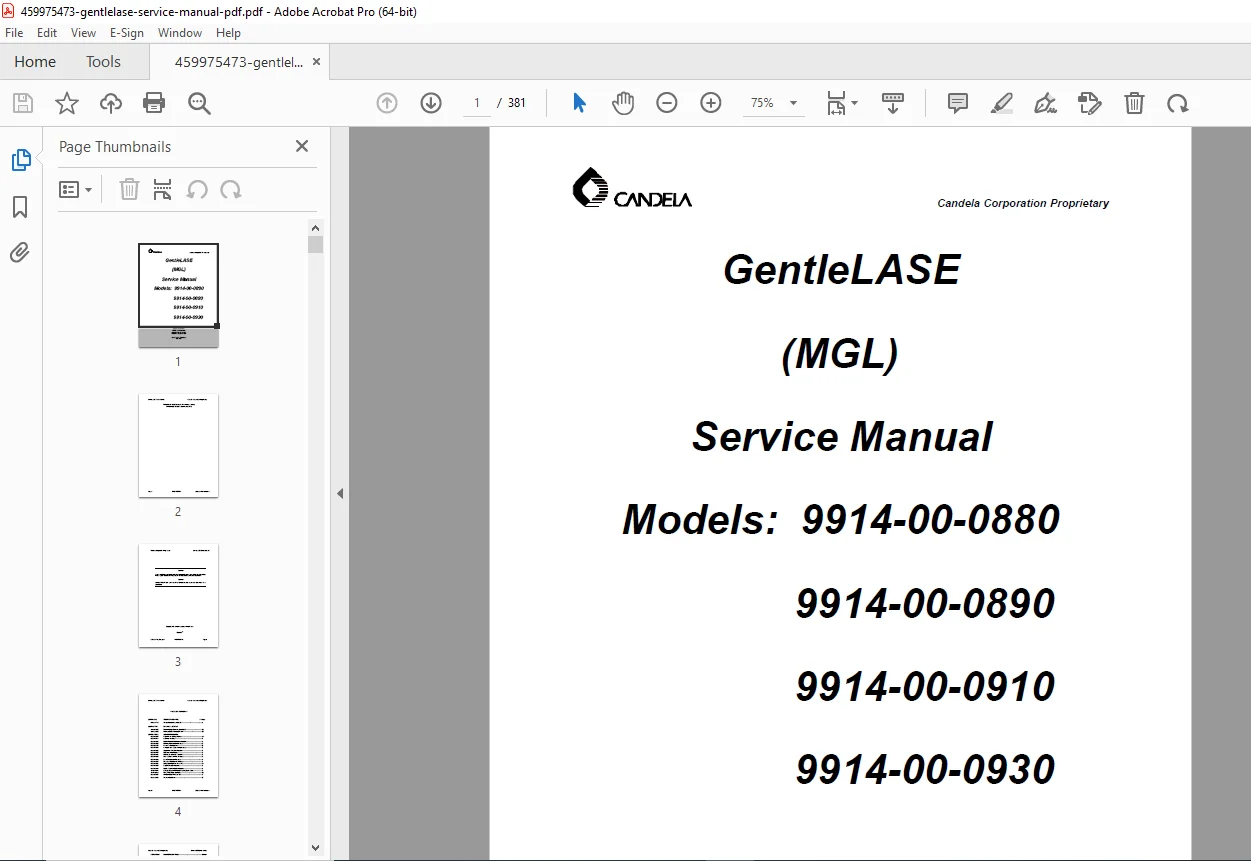Select page 2 thumbnail
1251x861 pixels.
coord(178,445)
